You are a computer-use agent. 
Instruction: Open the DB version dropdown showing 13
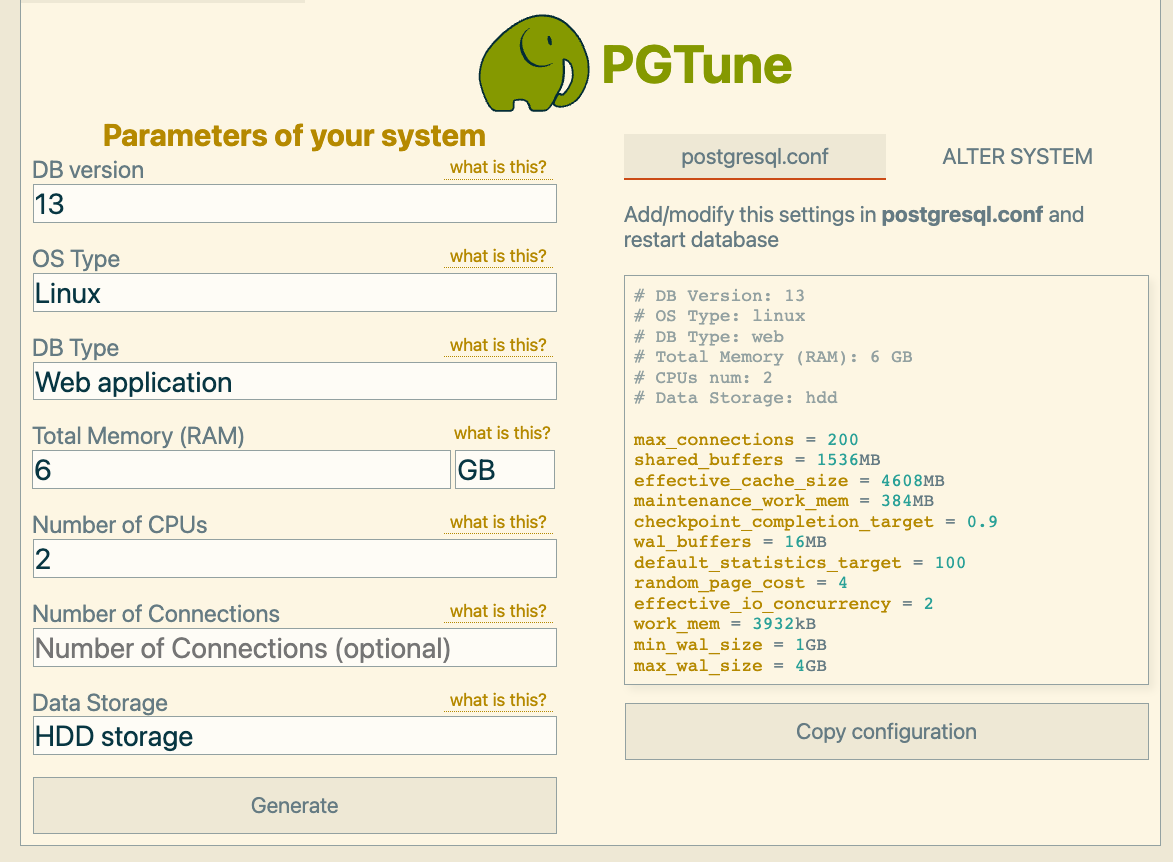point(295,204)
